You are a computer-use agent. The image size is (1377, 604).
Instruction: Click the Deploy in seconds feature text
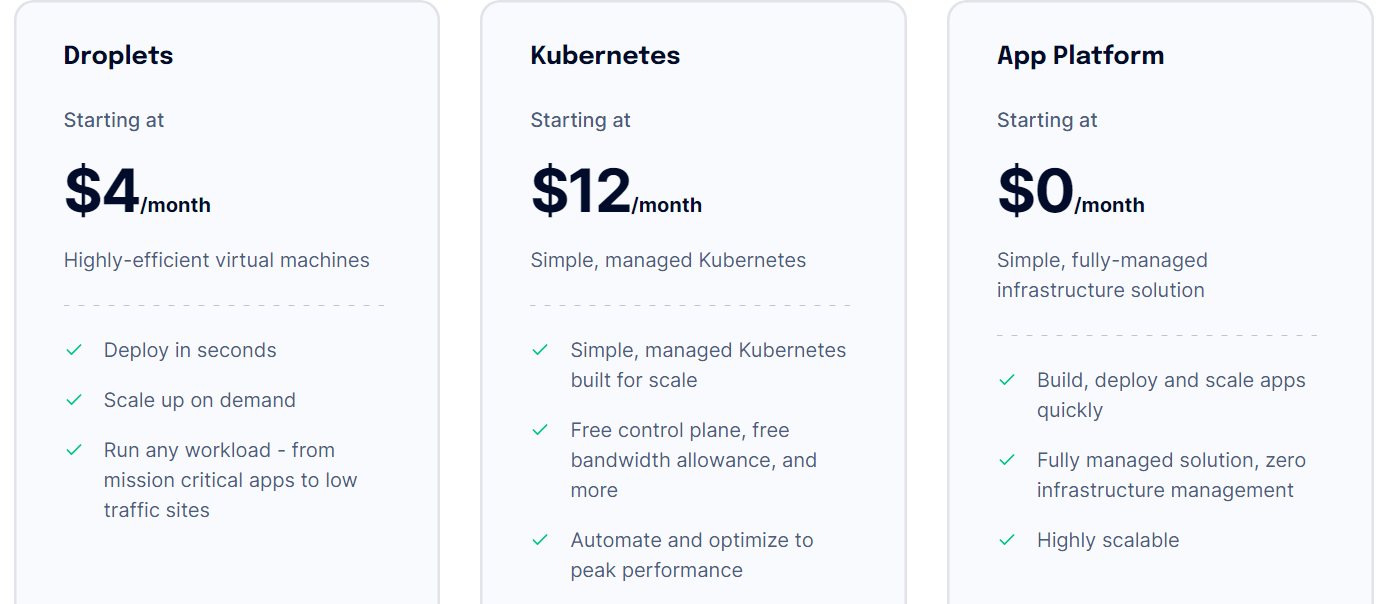click(190, 350)
